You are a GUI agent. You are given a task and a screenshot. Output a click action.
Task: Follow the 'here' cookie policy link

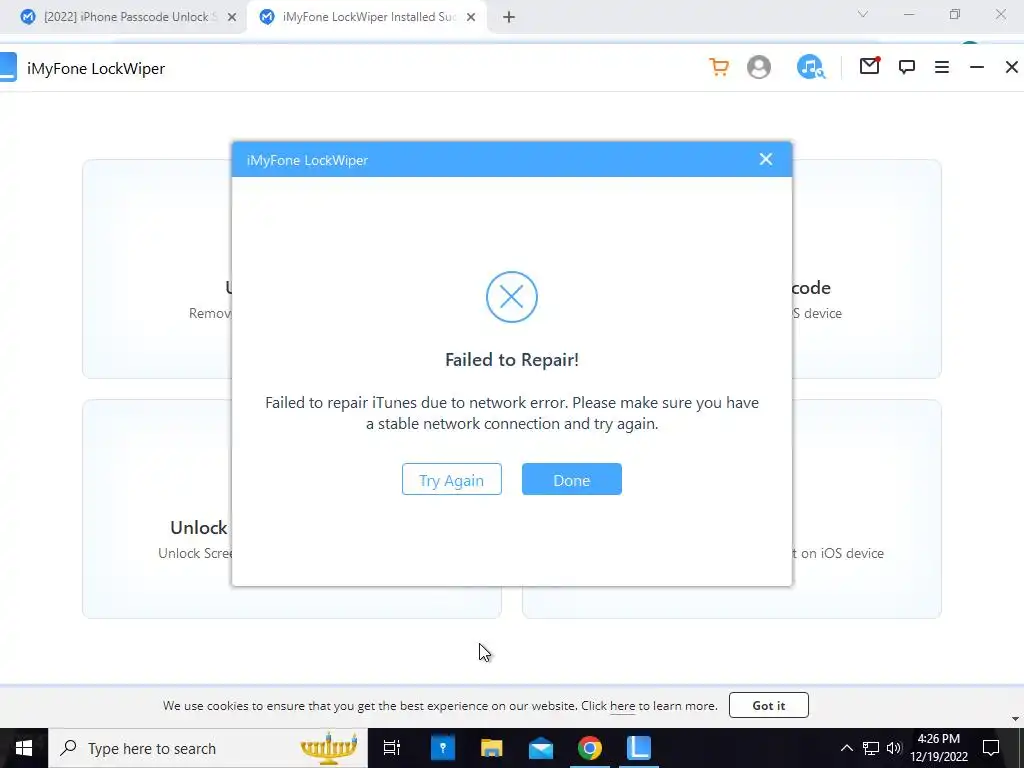point(622,706)
